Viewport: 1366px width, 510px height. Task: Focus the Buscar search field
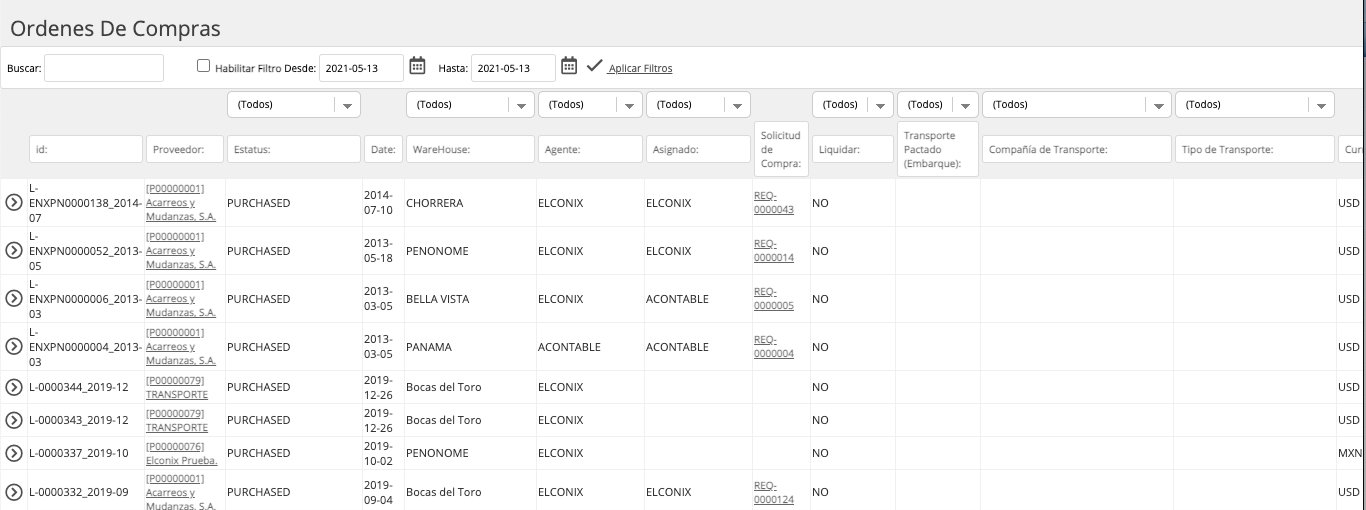click(104, 68)
